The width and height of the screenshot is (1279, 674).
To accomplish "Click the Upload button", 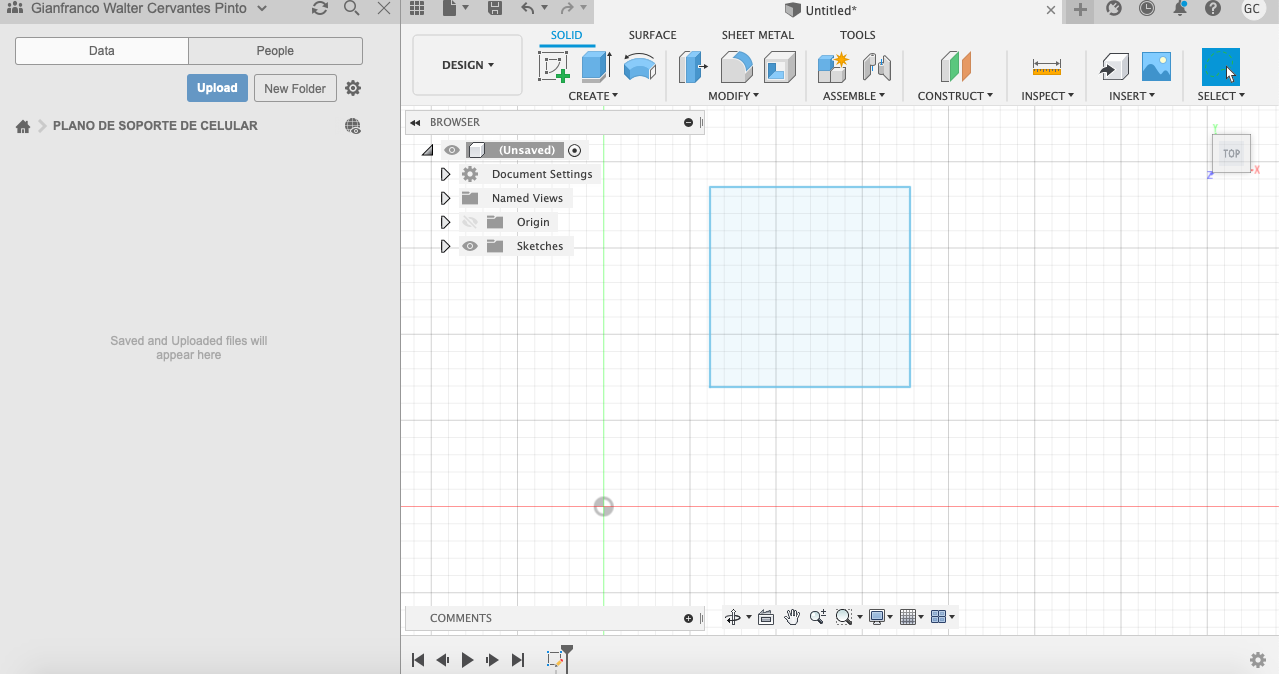I will pos(217,88).
